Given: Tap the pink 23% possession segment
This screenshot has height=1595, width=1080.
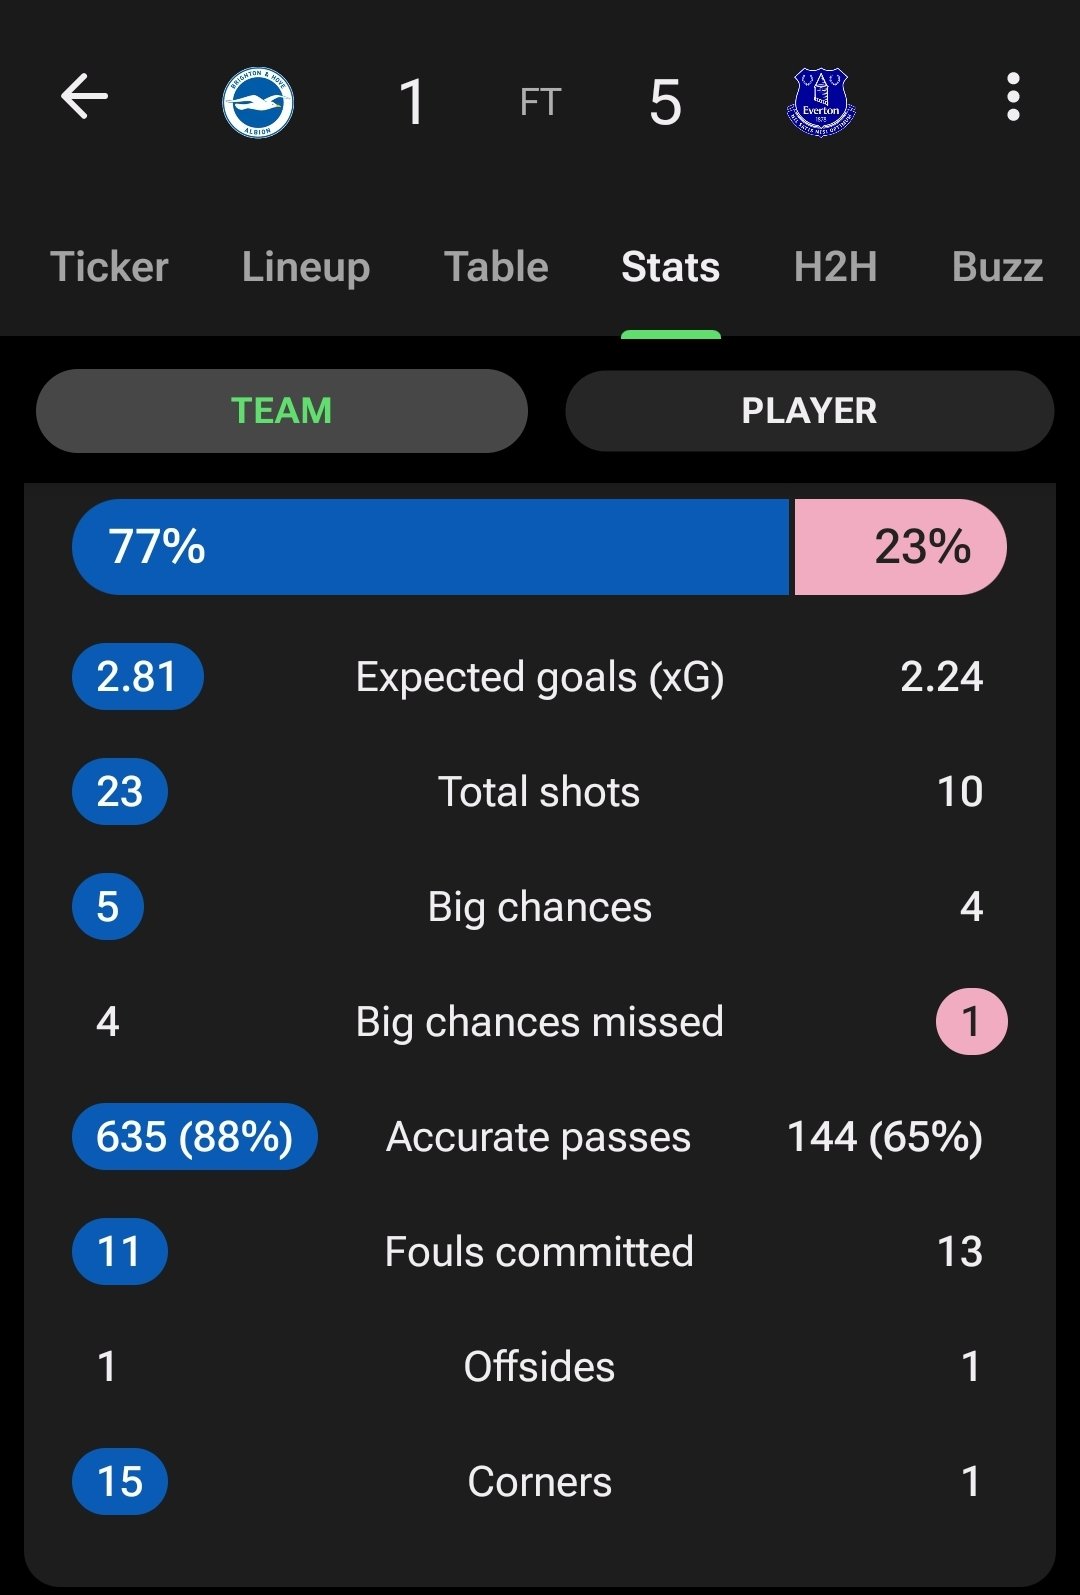Looking at the screenshot, I should (900, 547).
